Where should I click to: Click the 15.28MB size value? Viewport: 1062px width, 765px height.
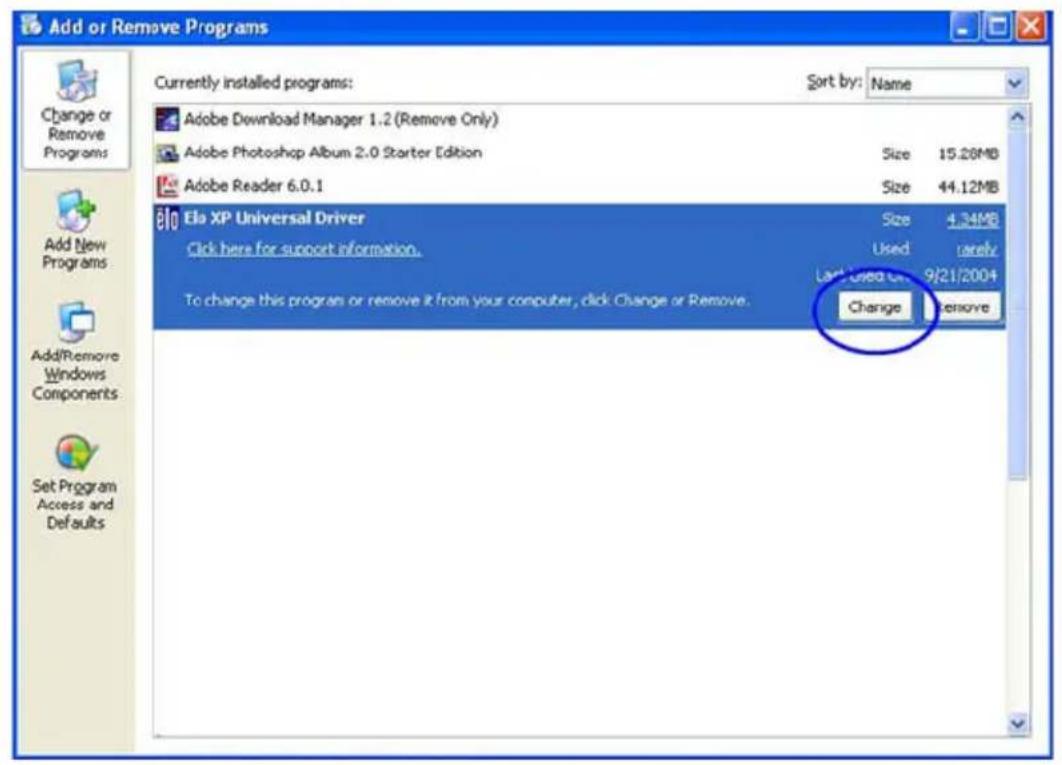968,154
